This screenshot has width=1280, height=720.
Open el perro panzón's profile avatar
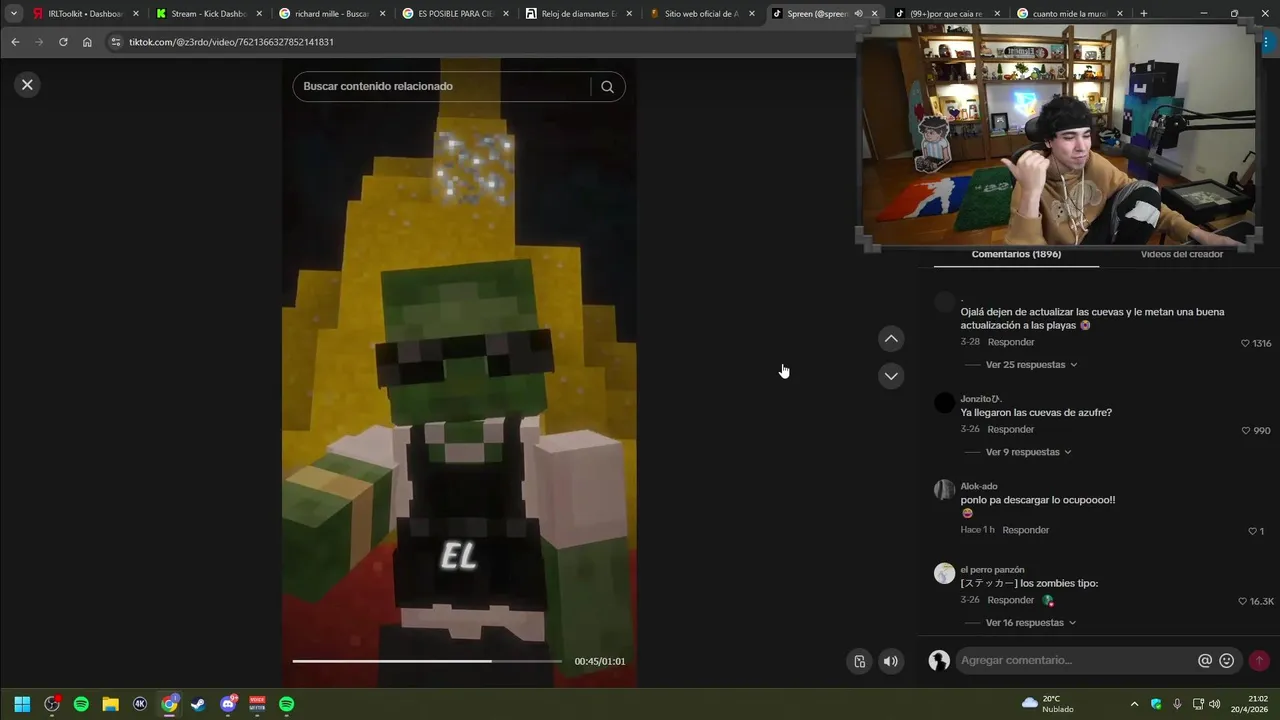point(944,573)
